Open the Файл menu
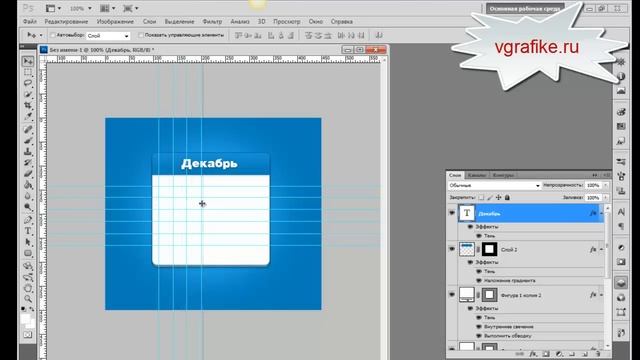 tap(29, 22)
